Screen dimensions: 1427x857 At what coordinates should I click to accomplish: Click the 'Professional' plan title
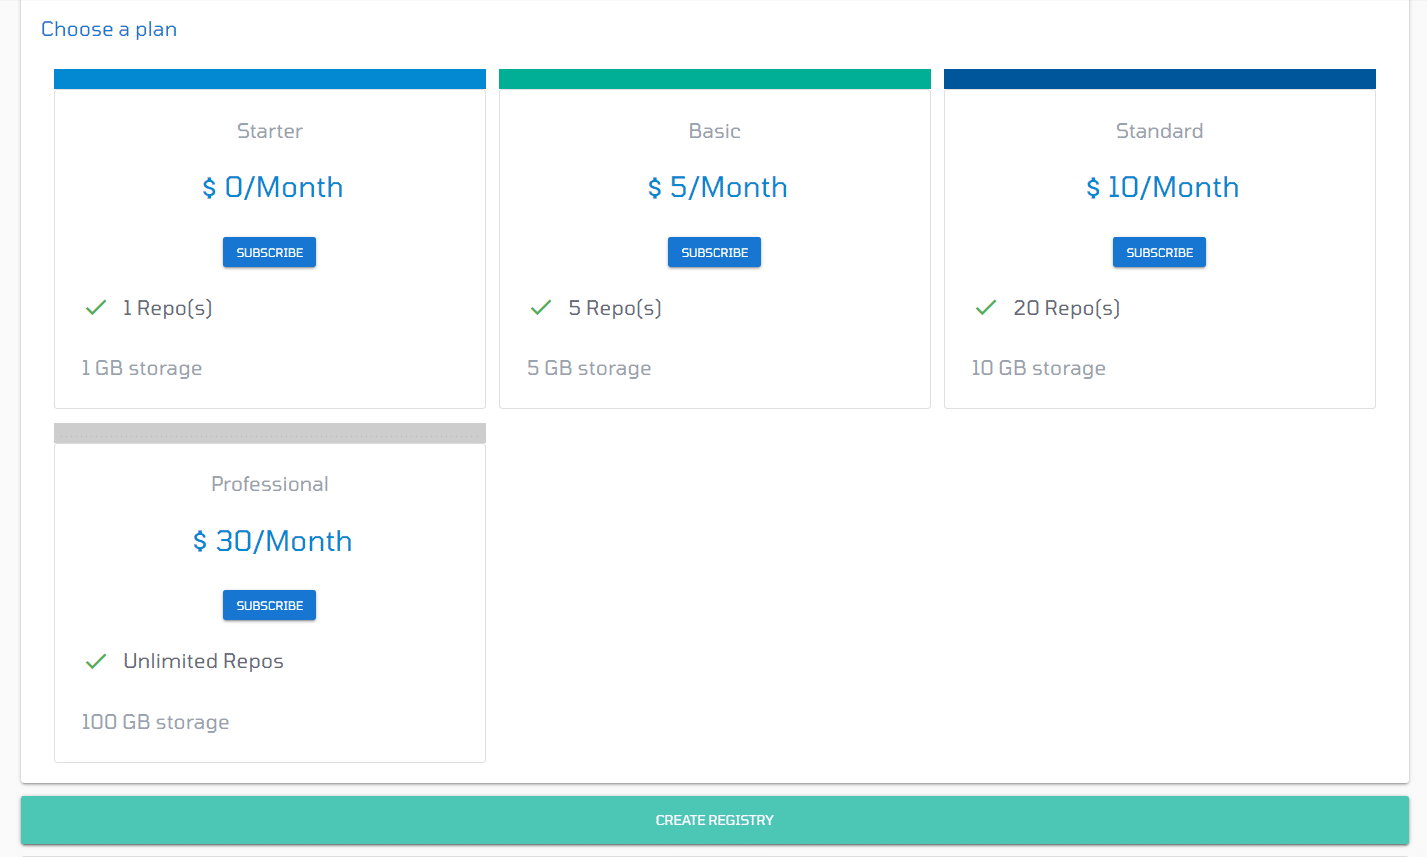tap(270, 484)
